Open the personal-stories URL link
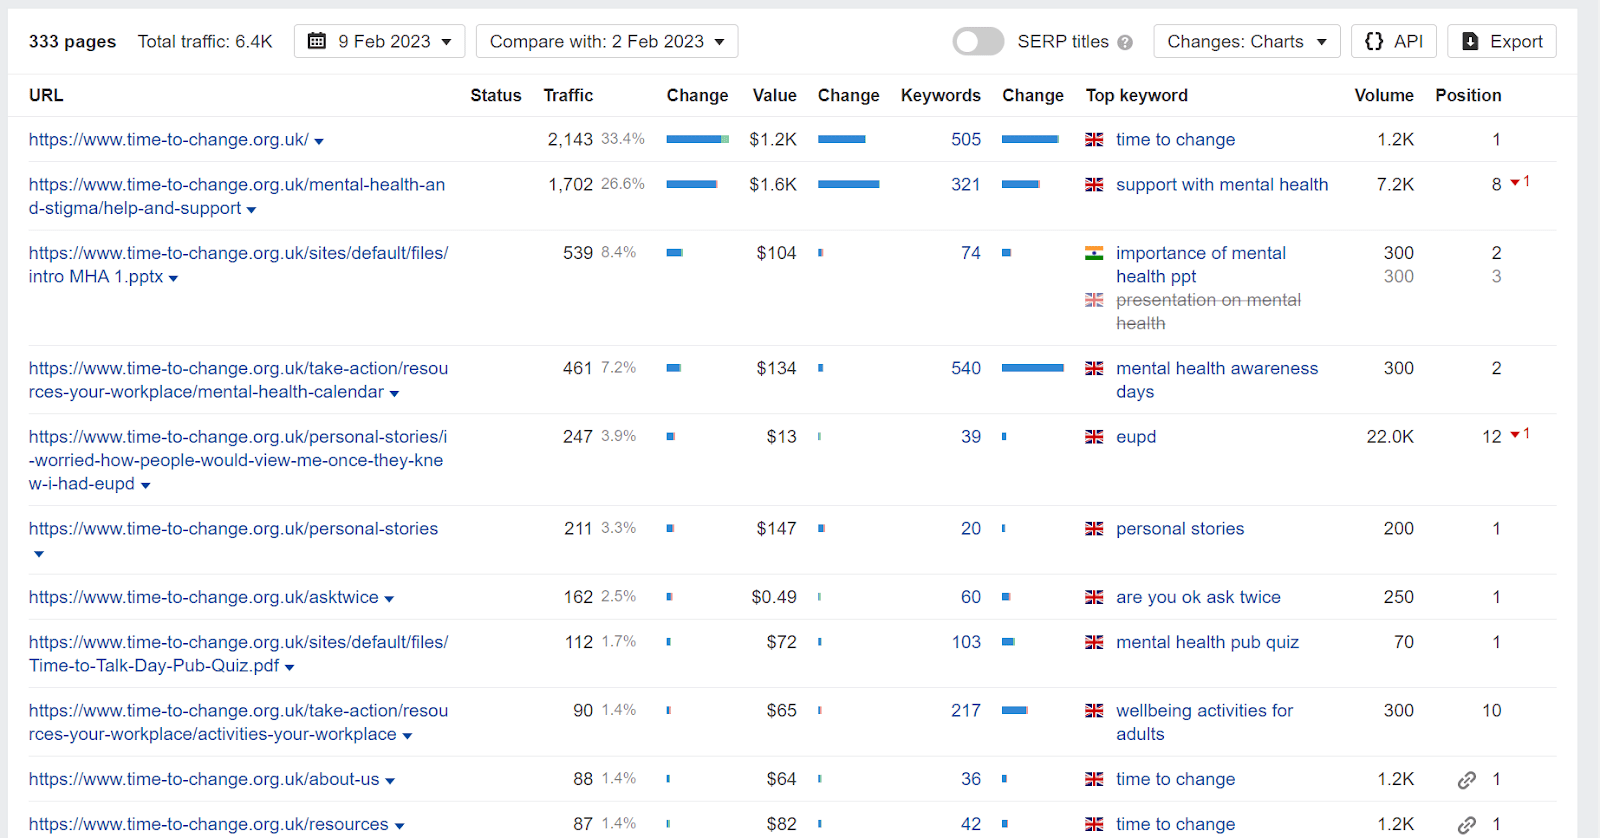1600x838 pixels. 233,529
